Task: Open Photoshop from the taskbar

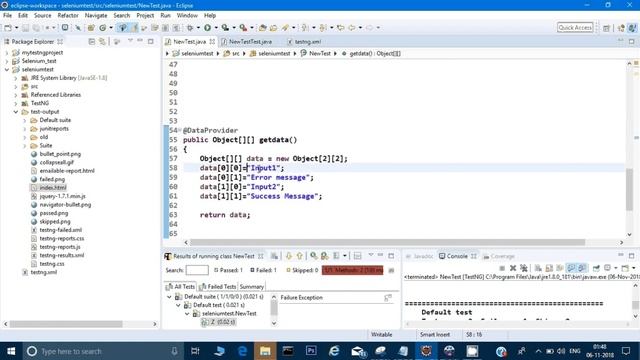Action: click(x=311, y=351)
